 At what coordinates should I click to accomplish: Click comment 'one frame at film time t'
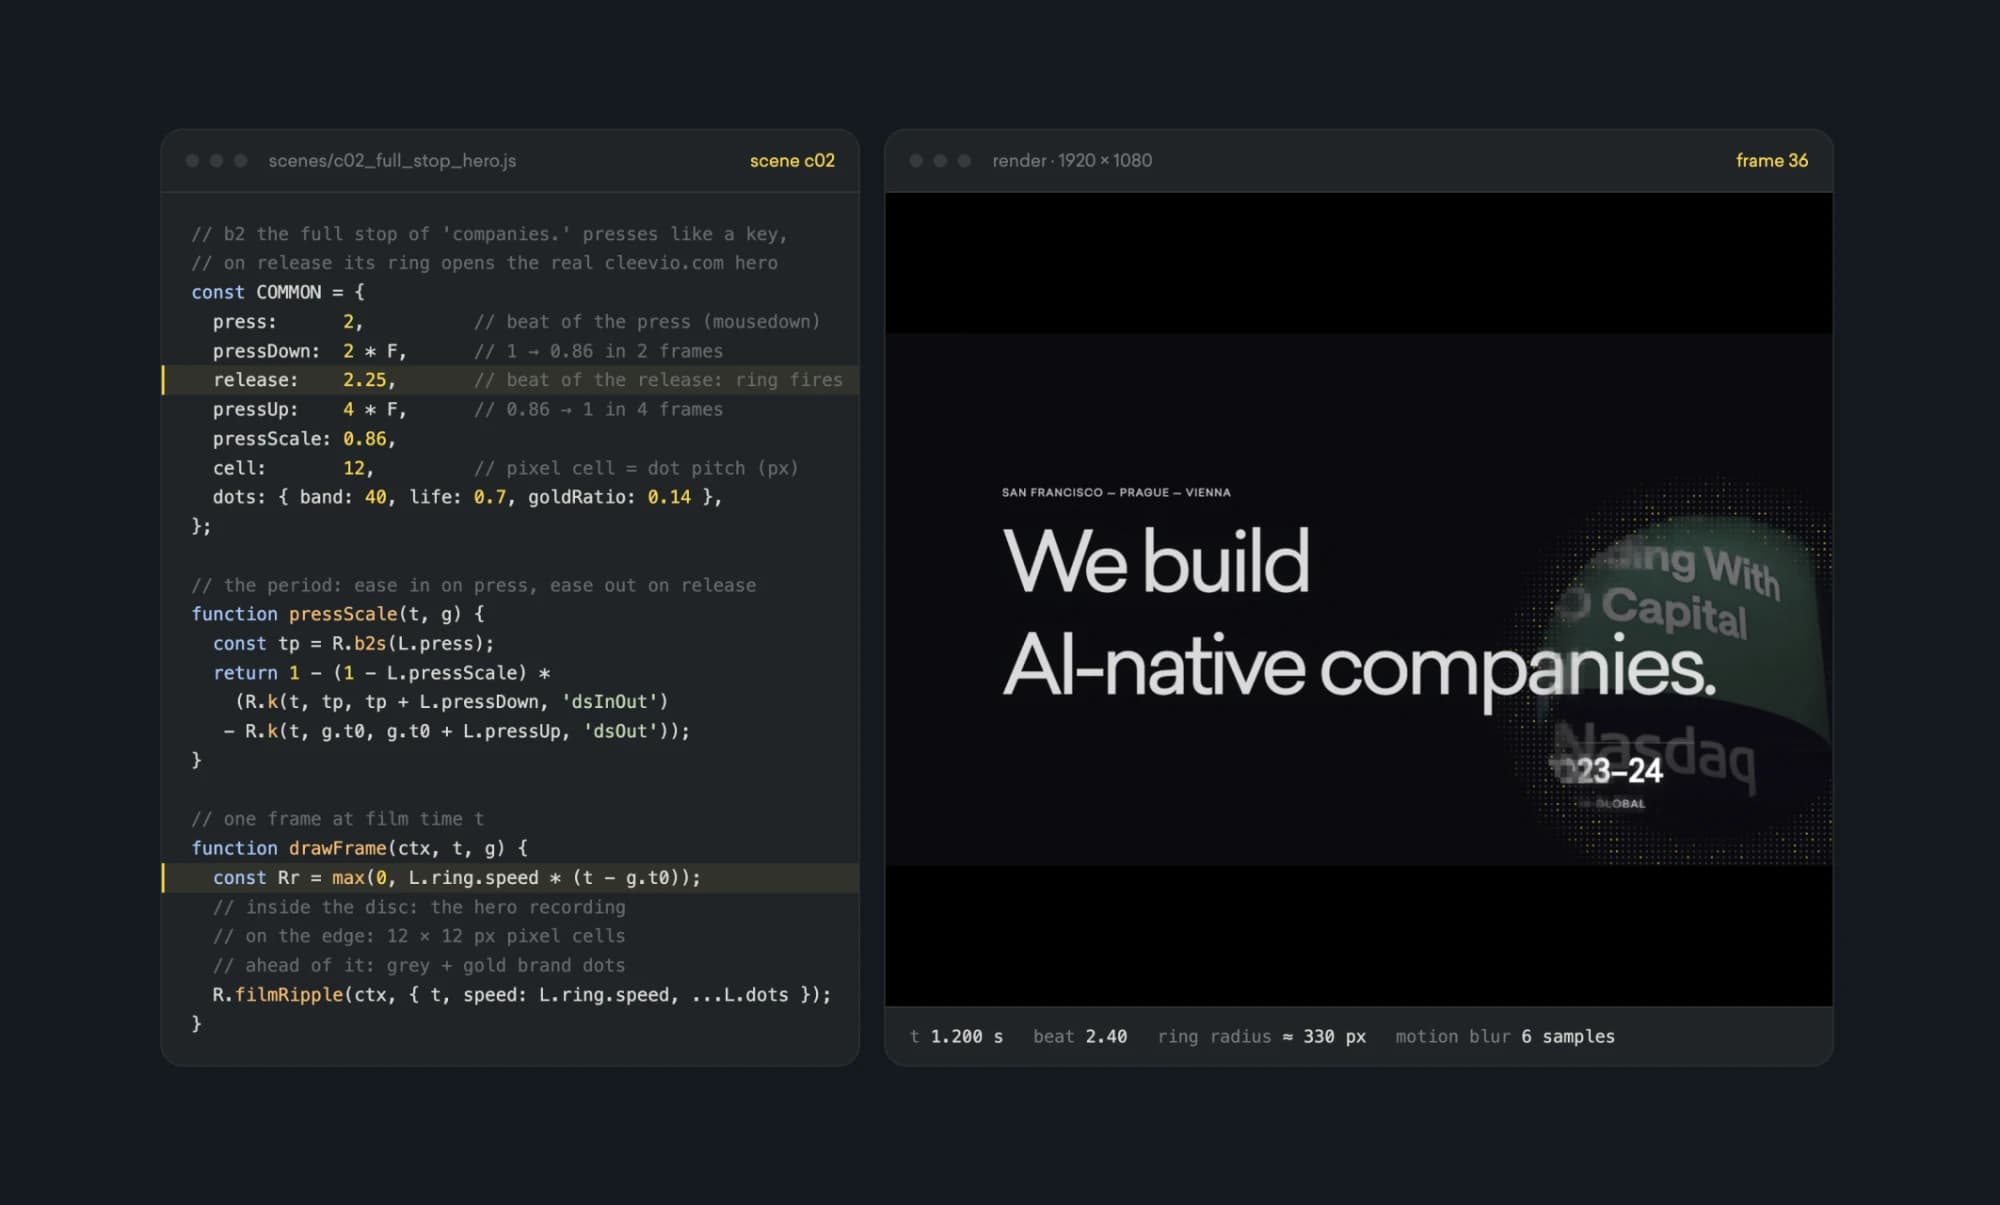point(338,819)
